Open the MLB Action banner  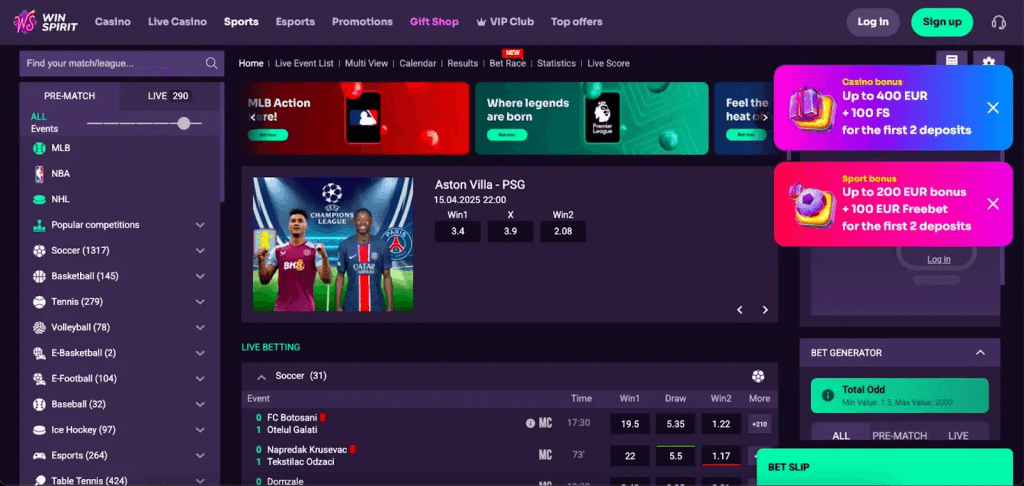[355, 118]
